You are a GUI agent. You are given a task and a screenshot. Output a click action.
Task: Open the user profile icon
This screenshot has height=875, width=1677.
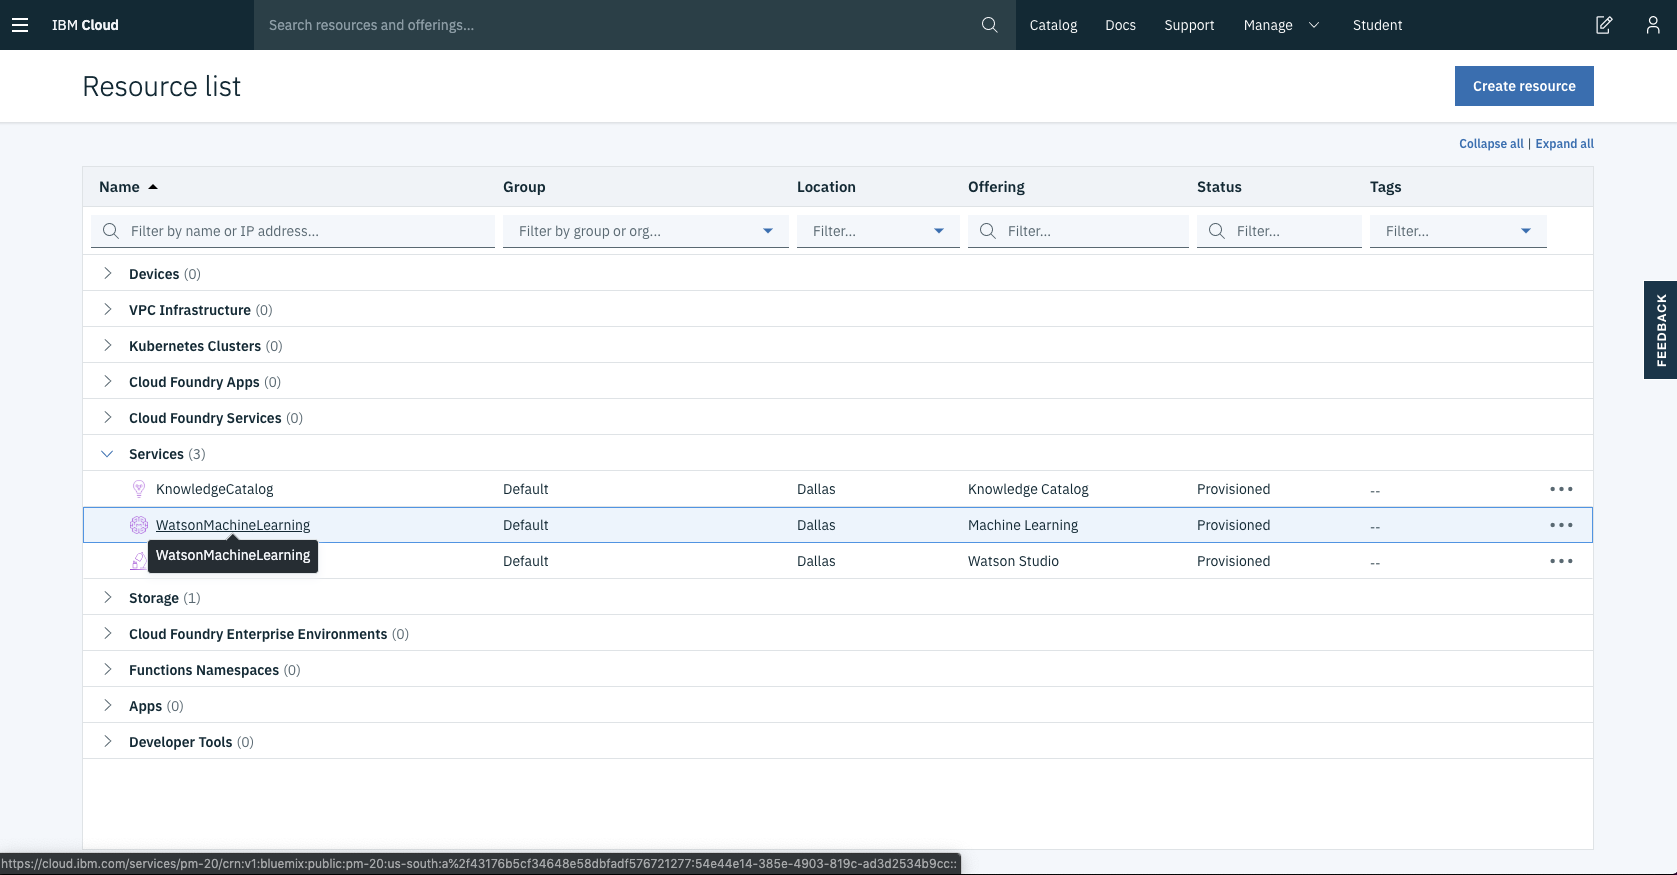click(1653, 25)
